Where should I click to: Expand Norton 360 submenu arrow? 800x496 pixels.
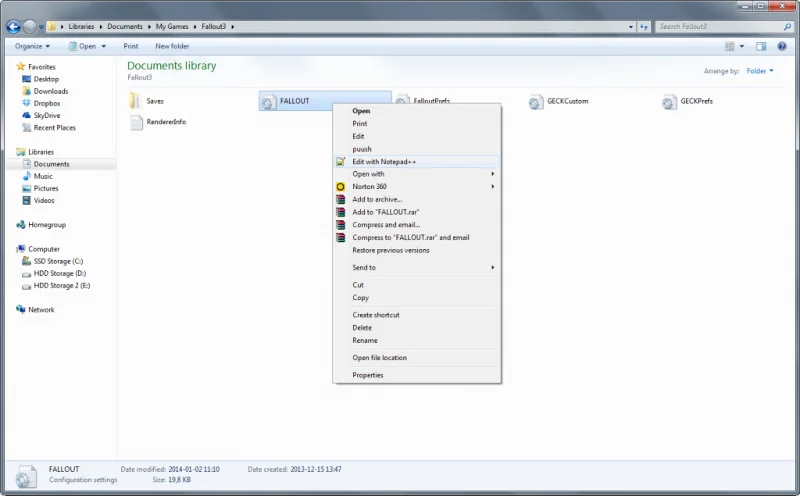point(493,187)
